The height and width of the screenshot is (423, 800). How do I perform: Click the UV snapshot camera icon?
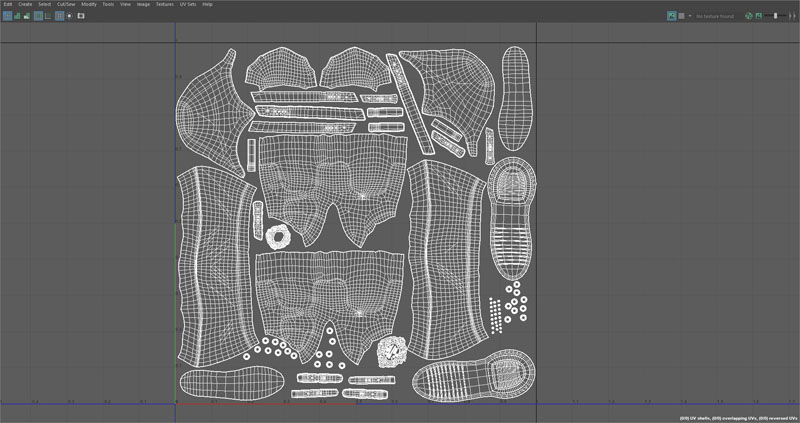point(79,16)
